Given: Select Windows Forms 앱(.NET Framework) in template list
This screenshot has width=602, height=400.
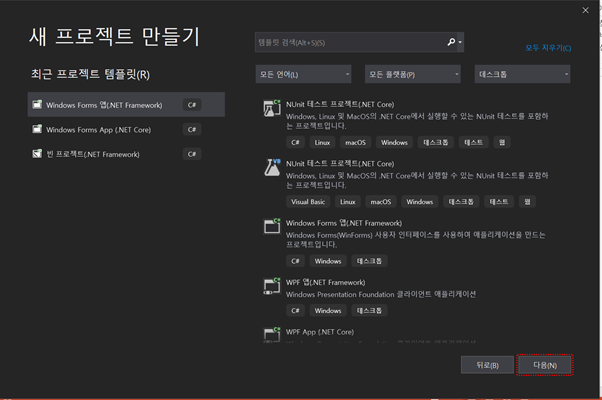Looking at the screenshot, I should (344, 223).
